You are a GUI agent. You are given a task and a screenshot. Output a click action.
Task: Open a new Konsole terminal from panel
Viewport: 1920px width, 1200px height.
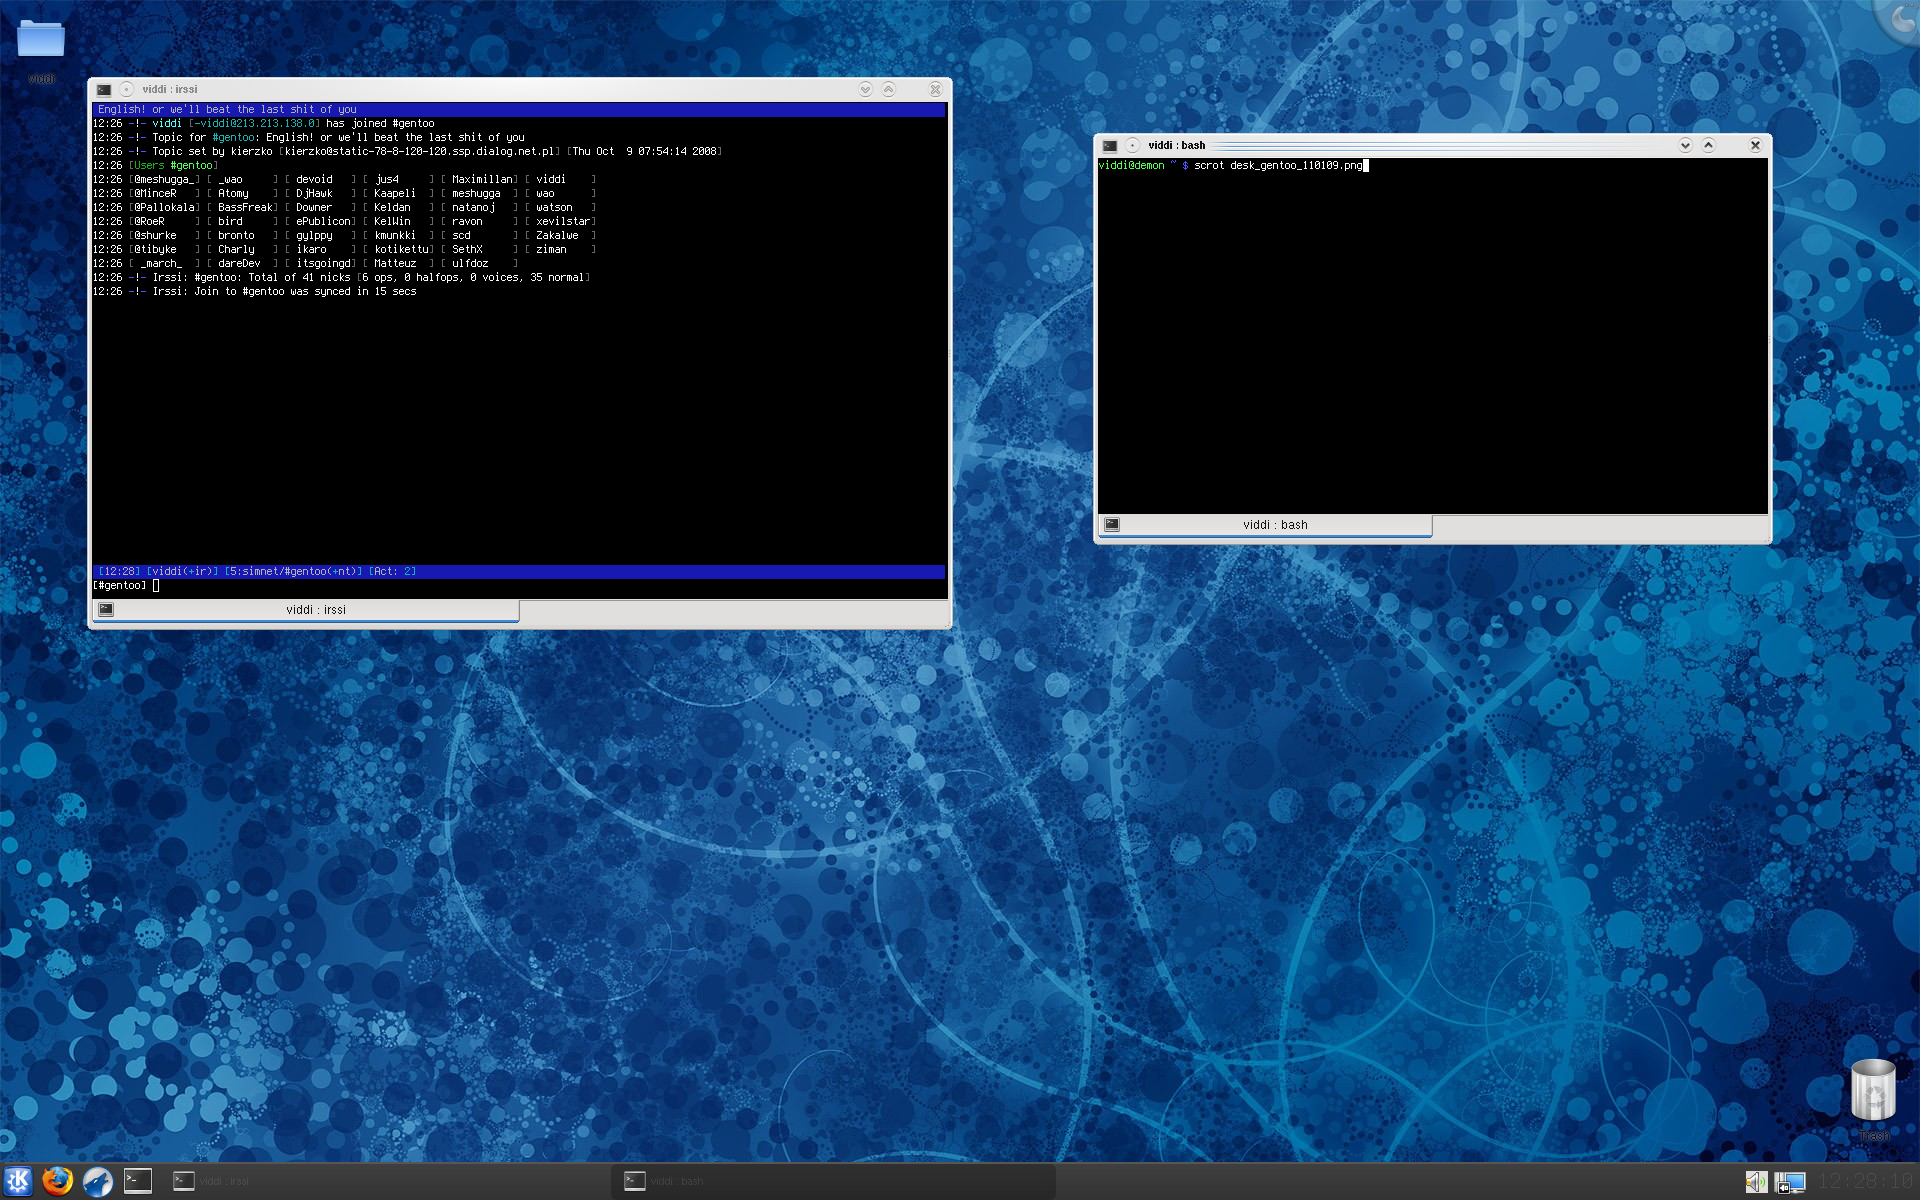coord(138,1181)
